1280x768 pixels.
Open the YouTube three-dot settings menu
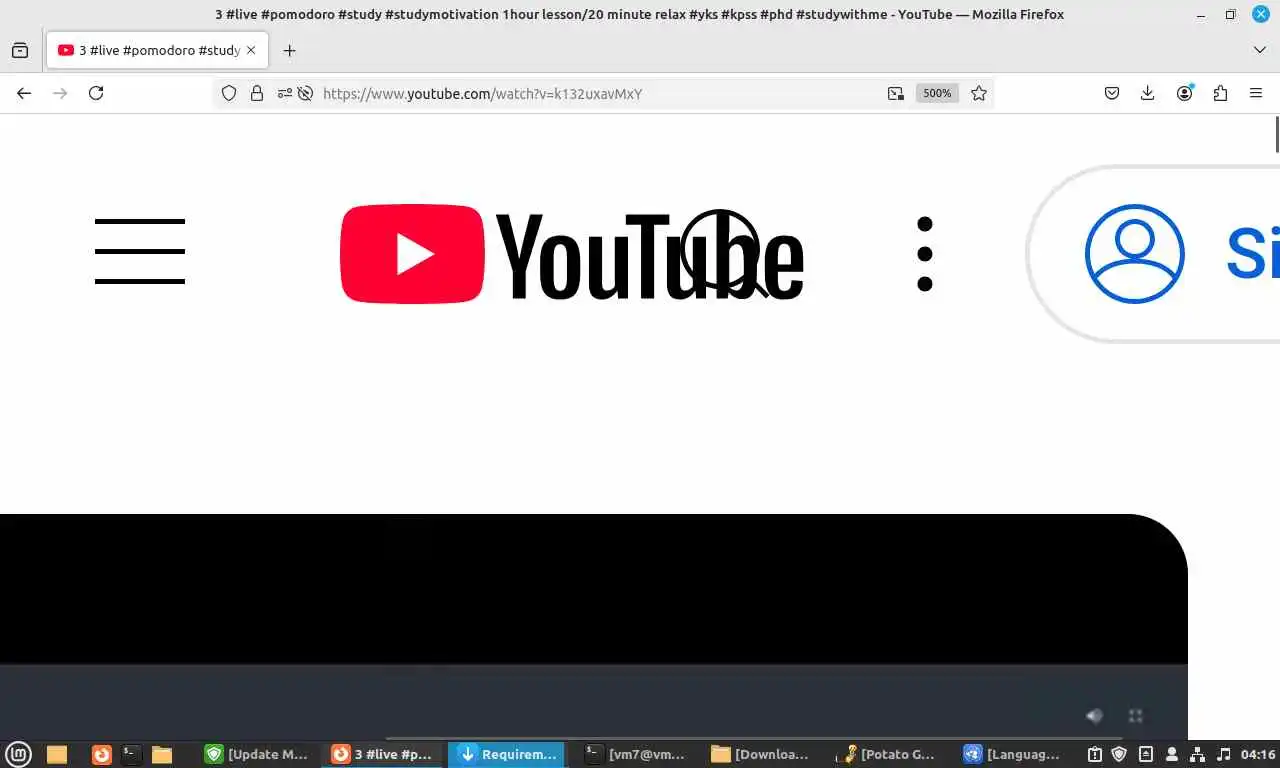pos(925,254)
